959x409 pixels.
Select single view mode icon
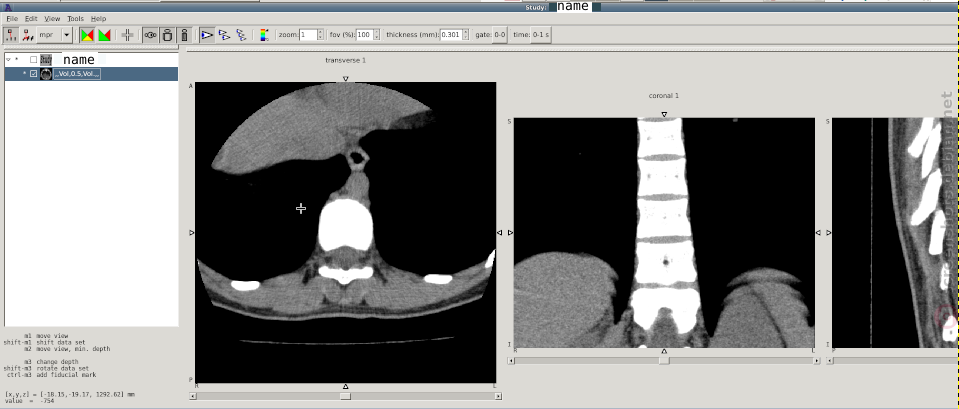pyautogui.click(x=207, y=35)
